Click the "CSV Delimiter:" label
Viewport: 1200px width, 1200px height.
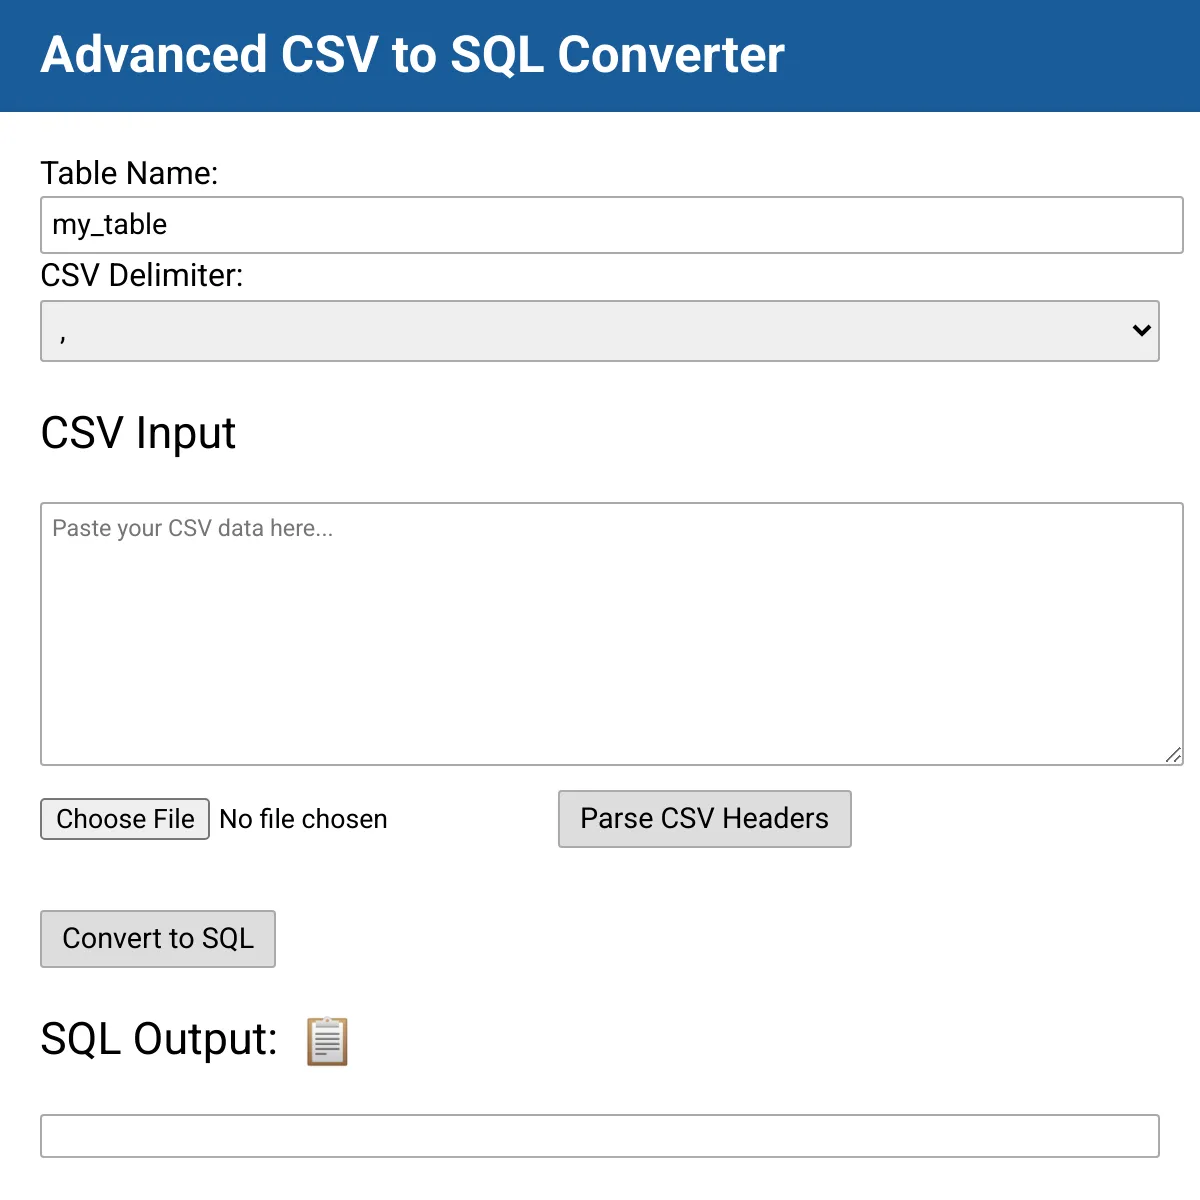click(x=142, y=275)
